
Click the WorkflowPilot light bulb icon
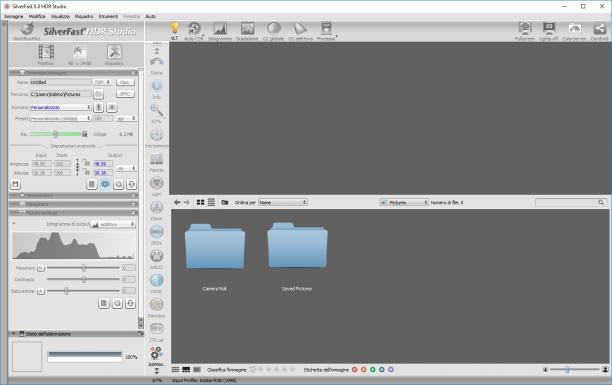174,28
